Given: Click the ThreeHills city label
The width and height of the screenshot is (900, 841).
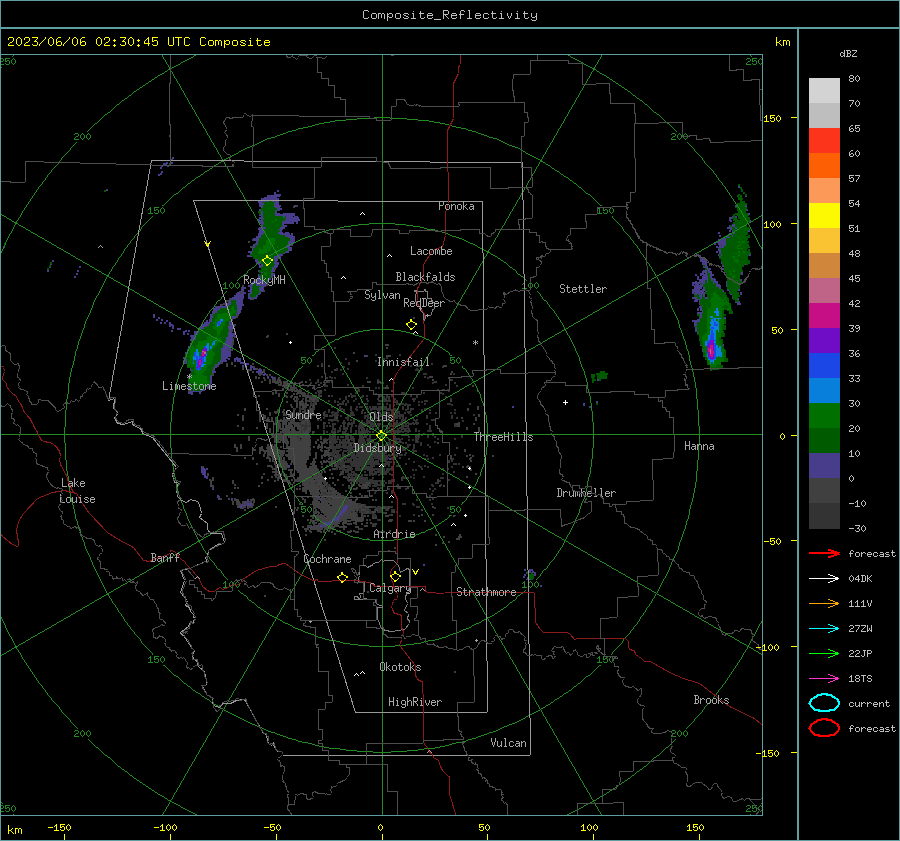Looking at the screenshot, I should coord(503,437).
